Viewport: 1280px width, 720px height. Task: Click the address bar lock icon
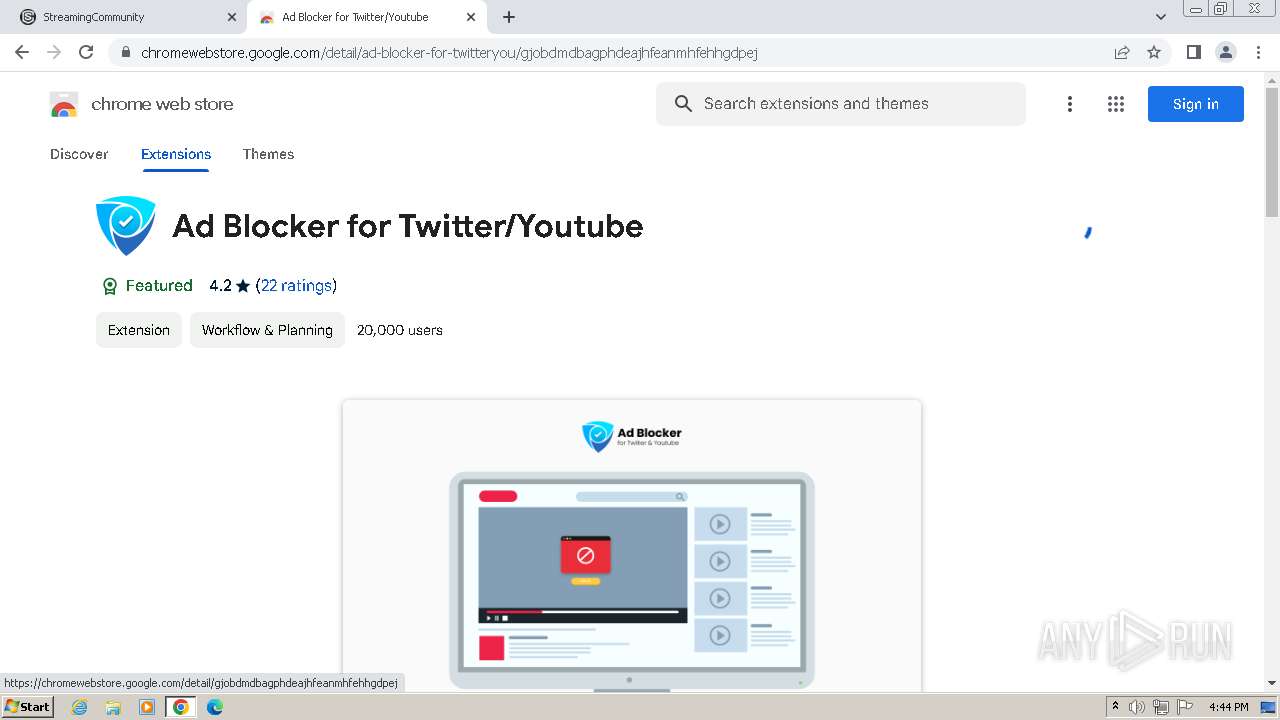pos(125,53)
